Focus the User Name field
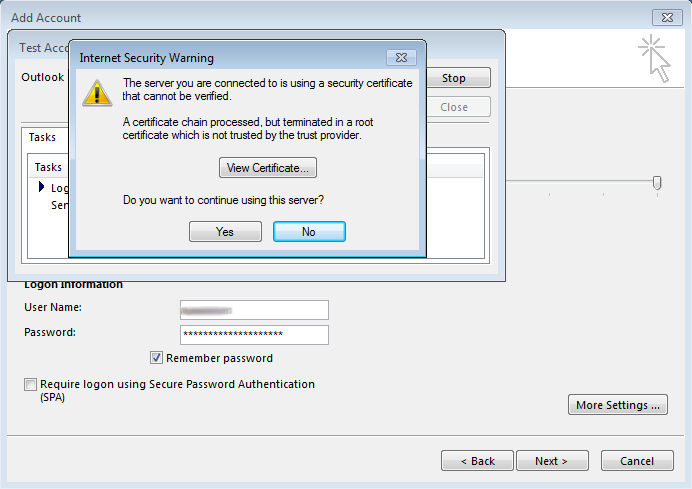 pos(254,310)
